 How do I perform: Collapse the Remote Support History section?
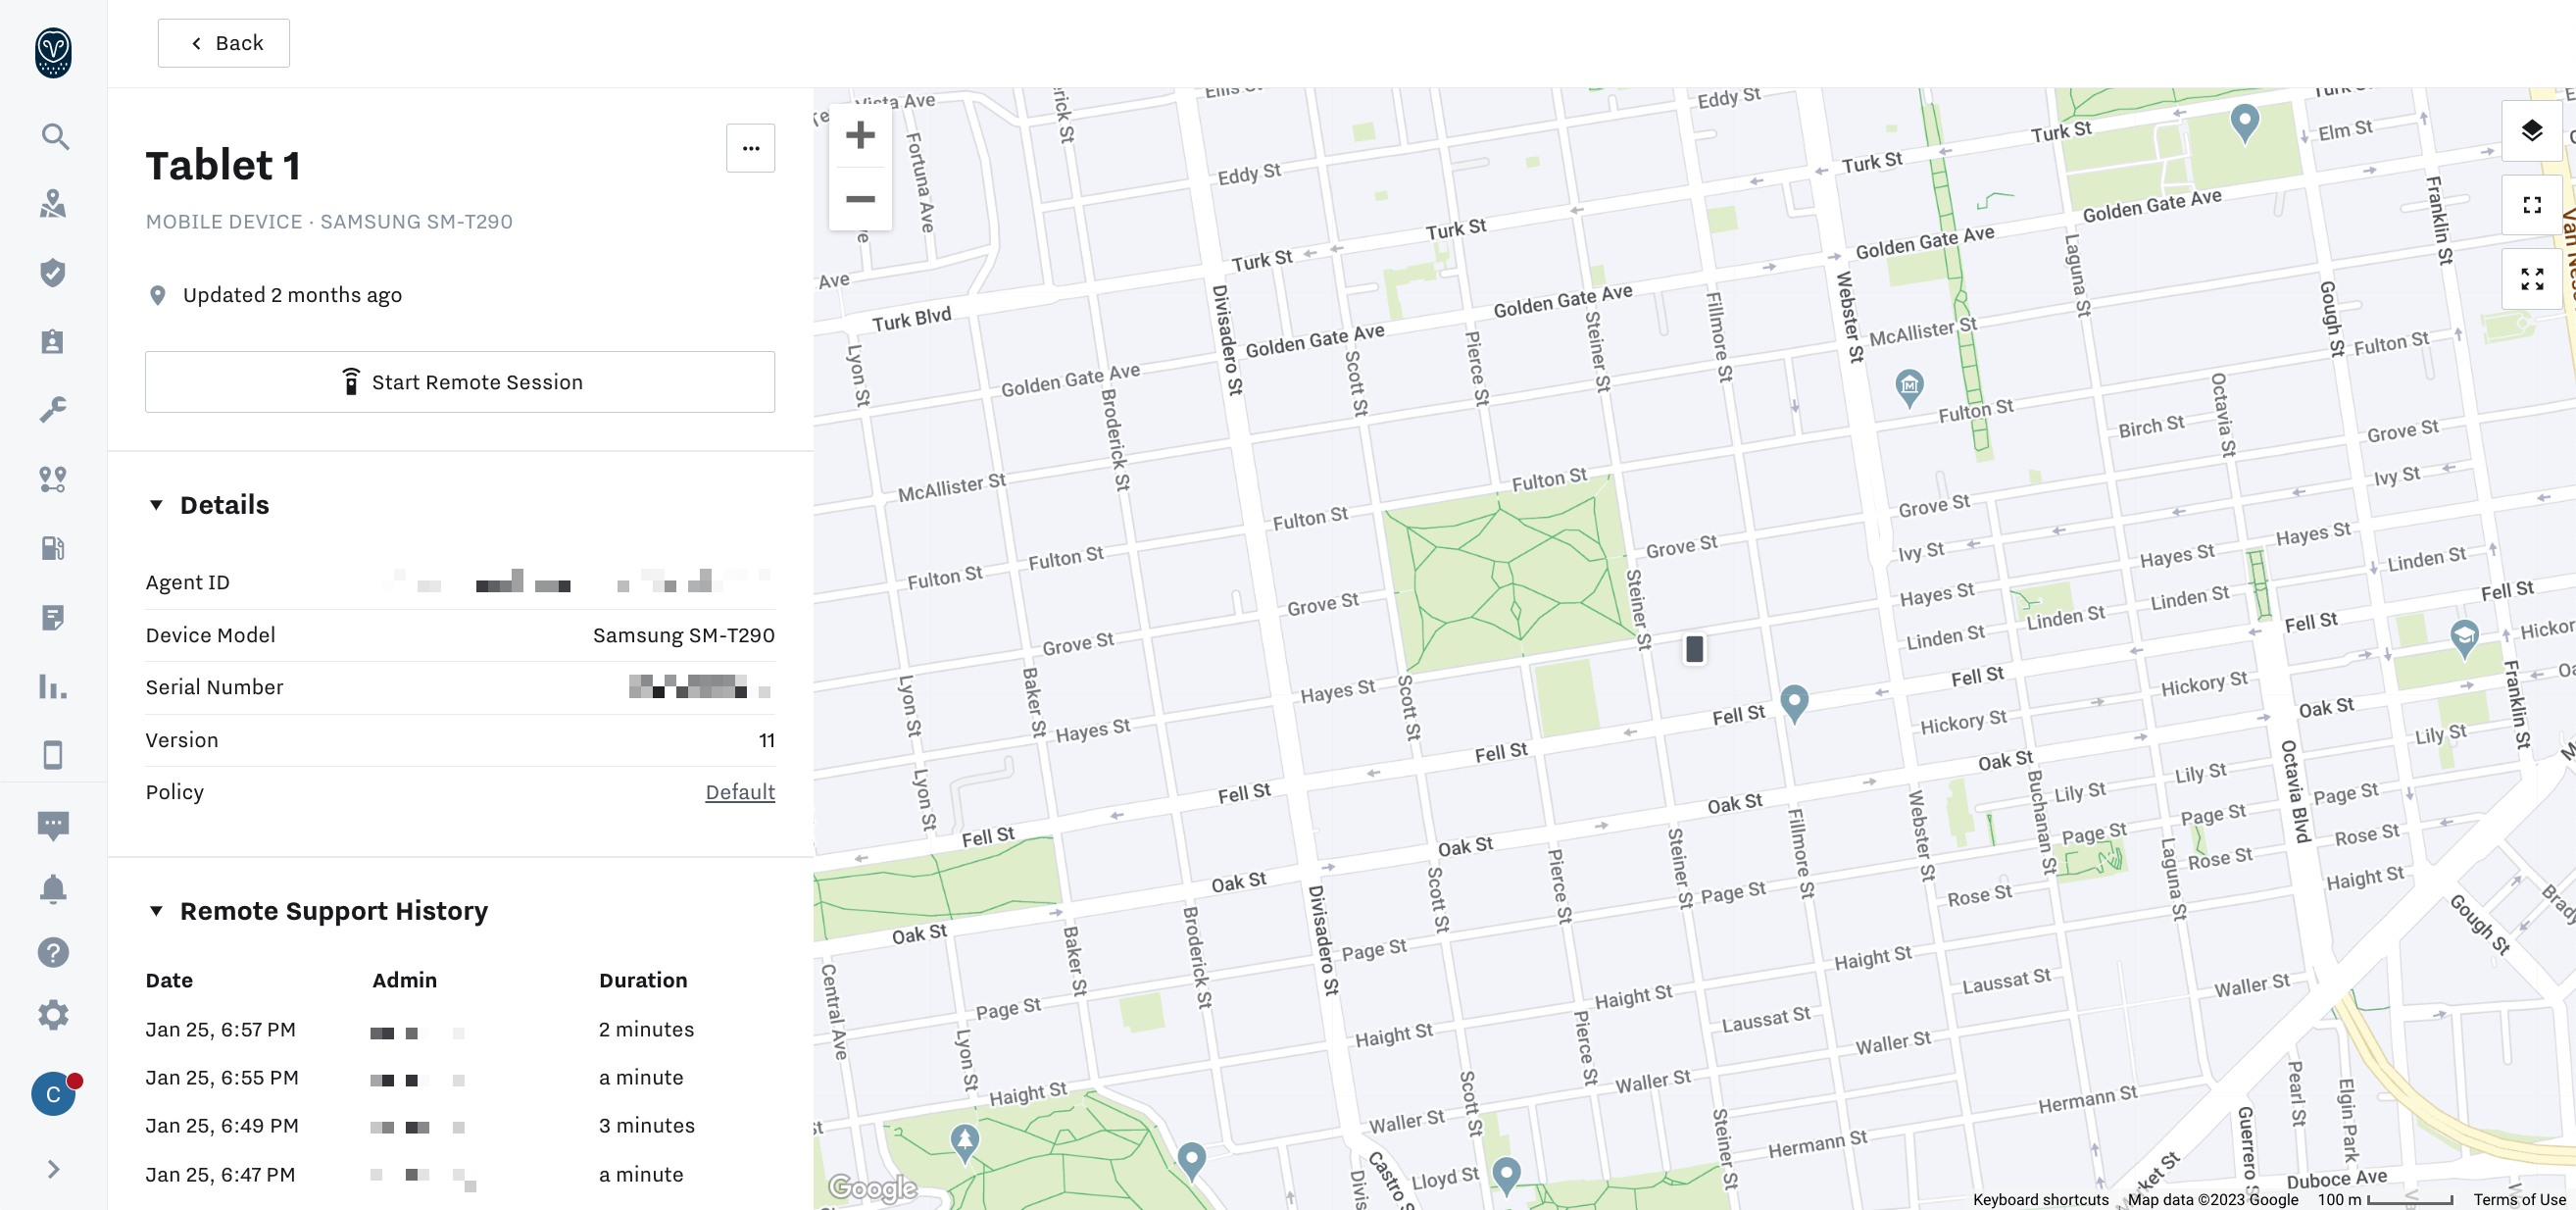pyautogui.click(x=156, y=911)
